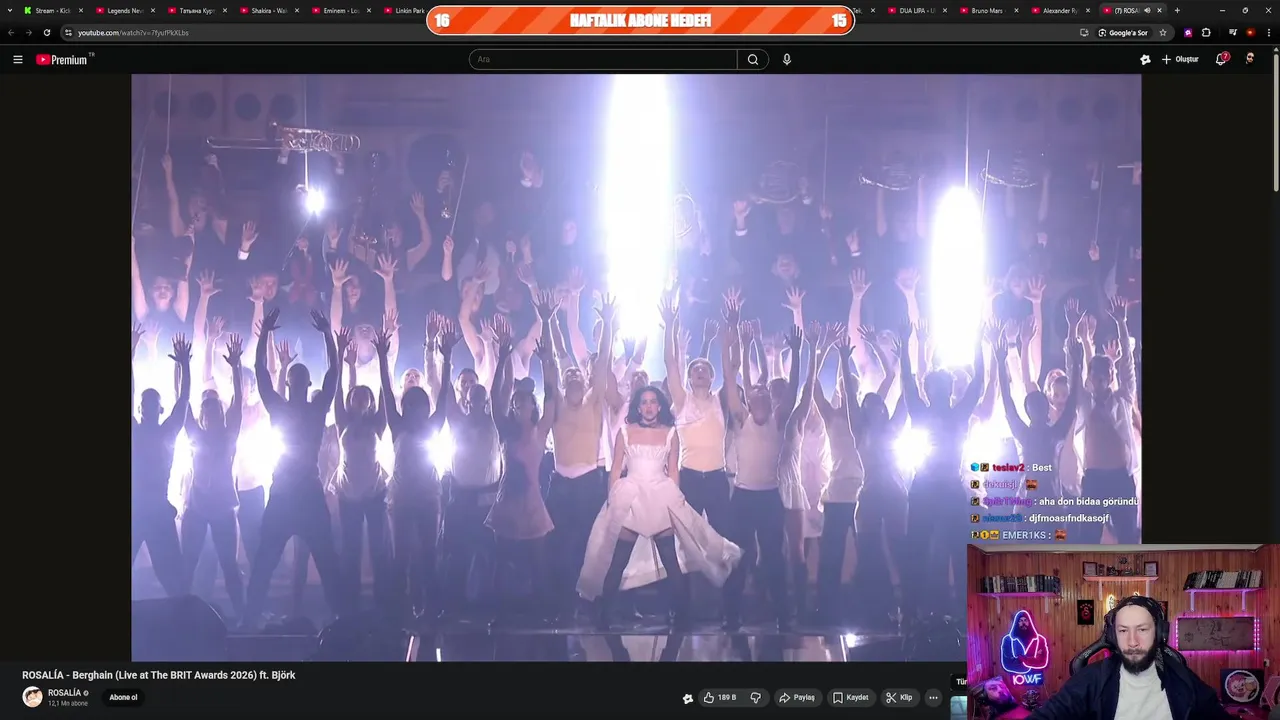
Task: Open a new browser tab
Action: point(1177,10)
